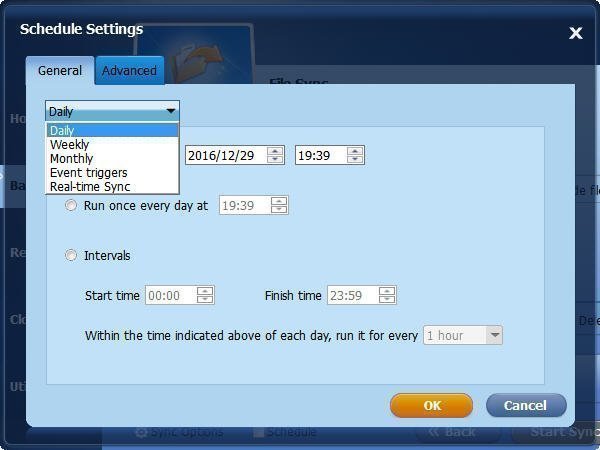600x450 pixels.
Task: Confirm settings with the OK button
Action: pos(432,406)
